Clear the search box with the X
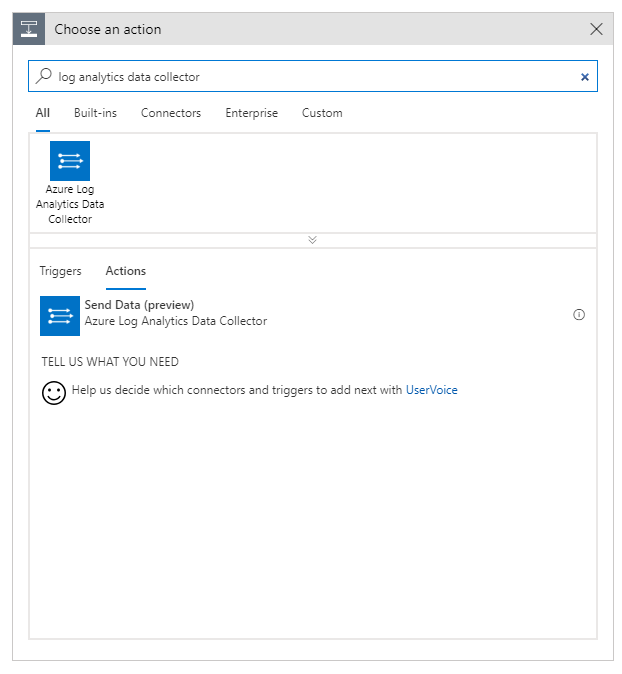Screen dimensions: 622x674 (584, 77)
